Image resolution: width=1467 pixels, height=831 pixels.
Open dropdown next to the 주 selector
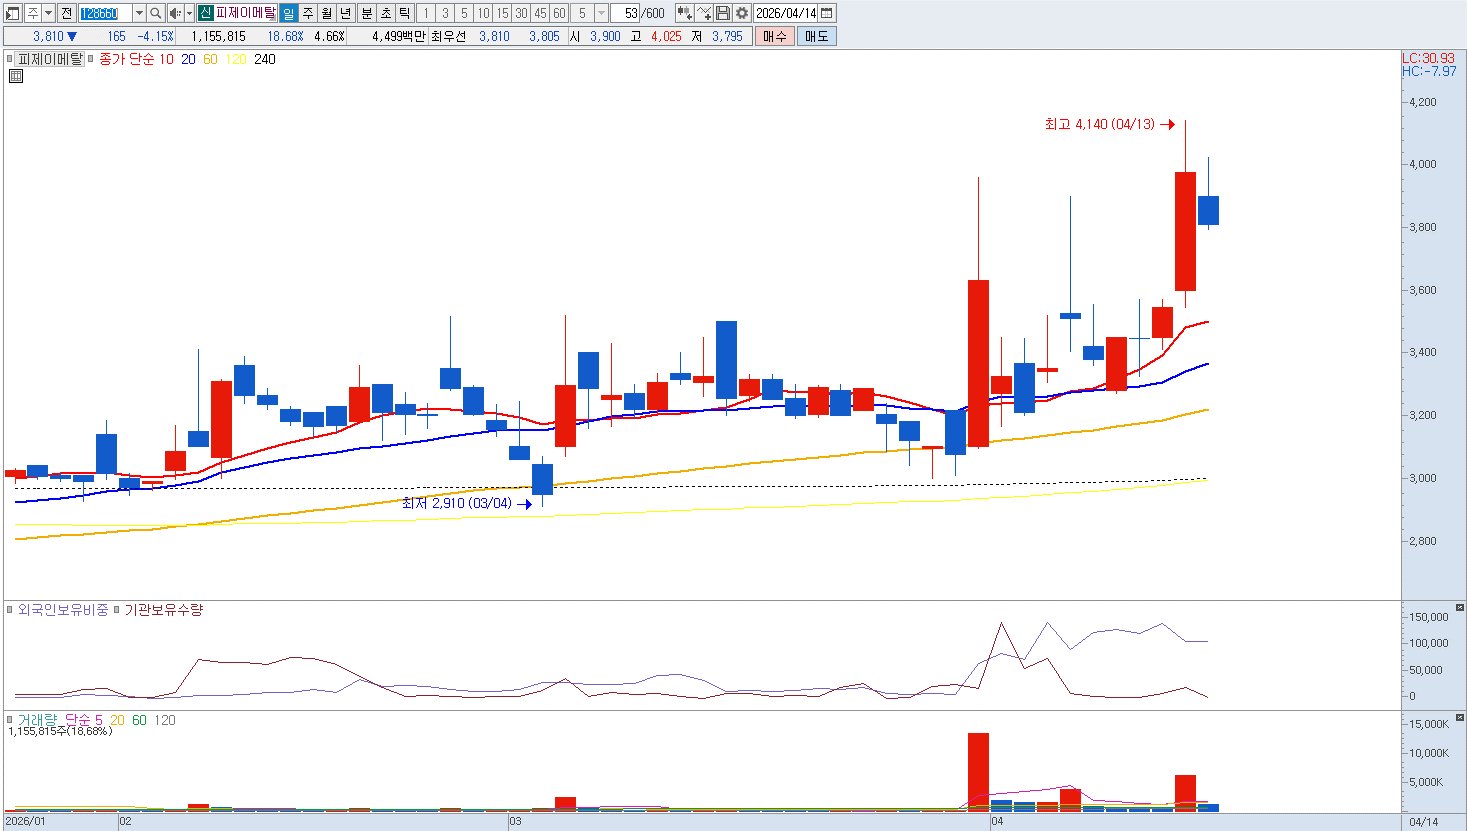[48, 13]
